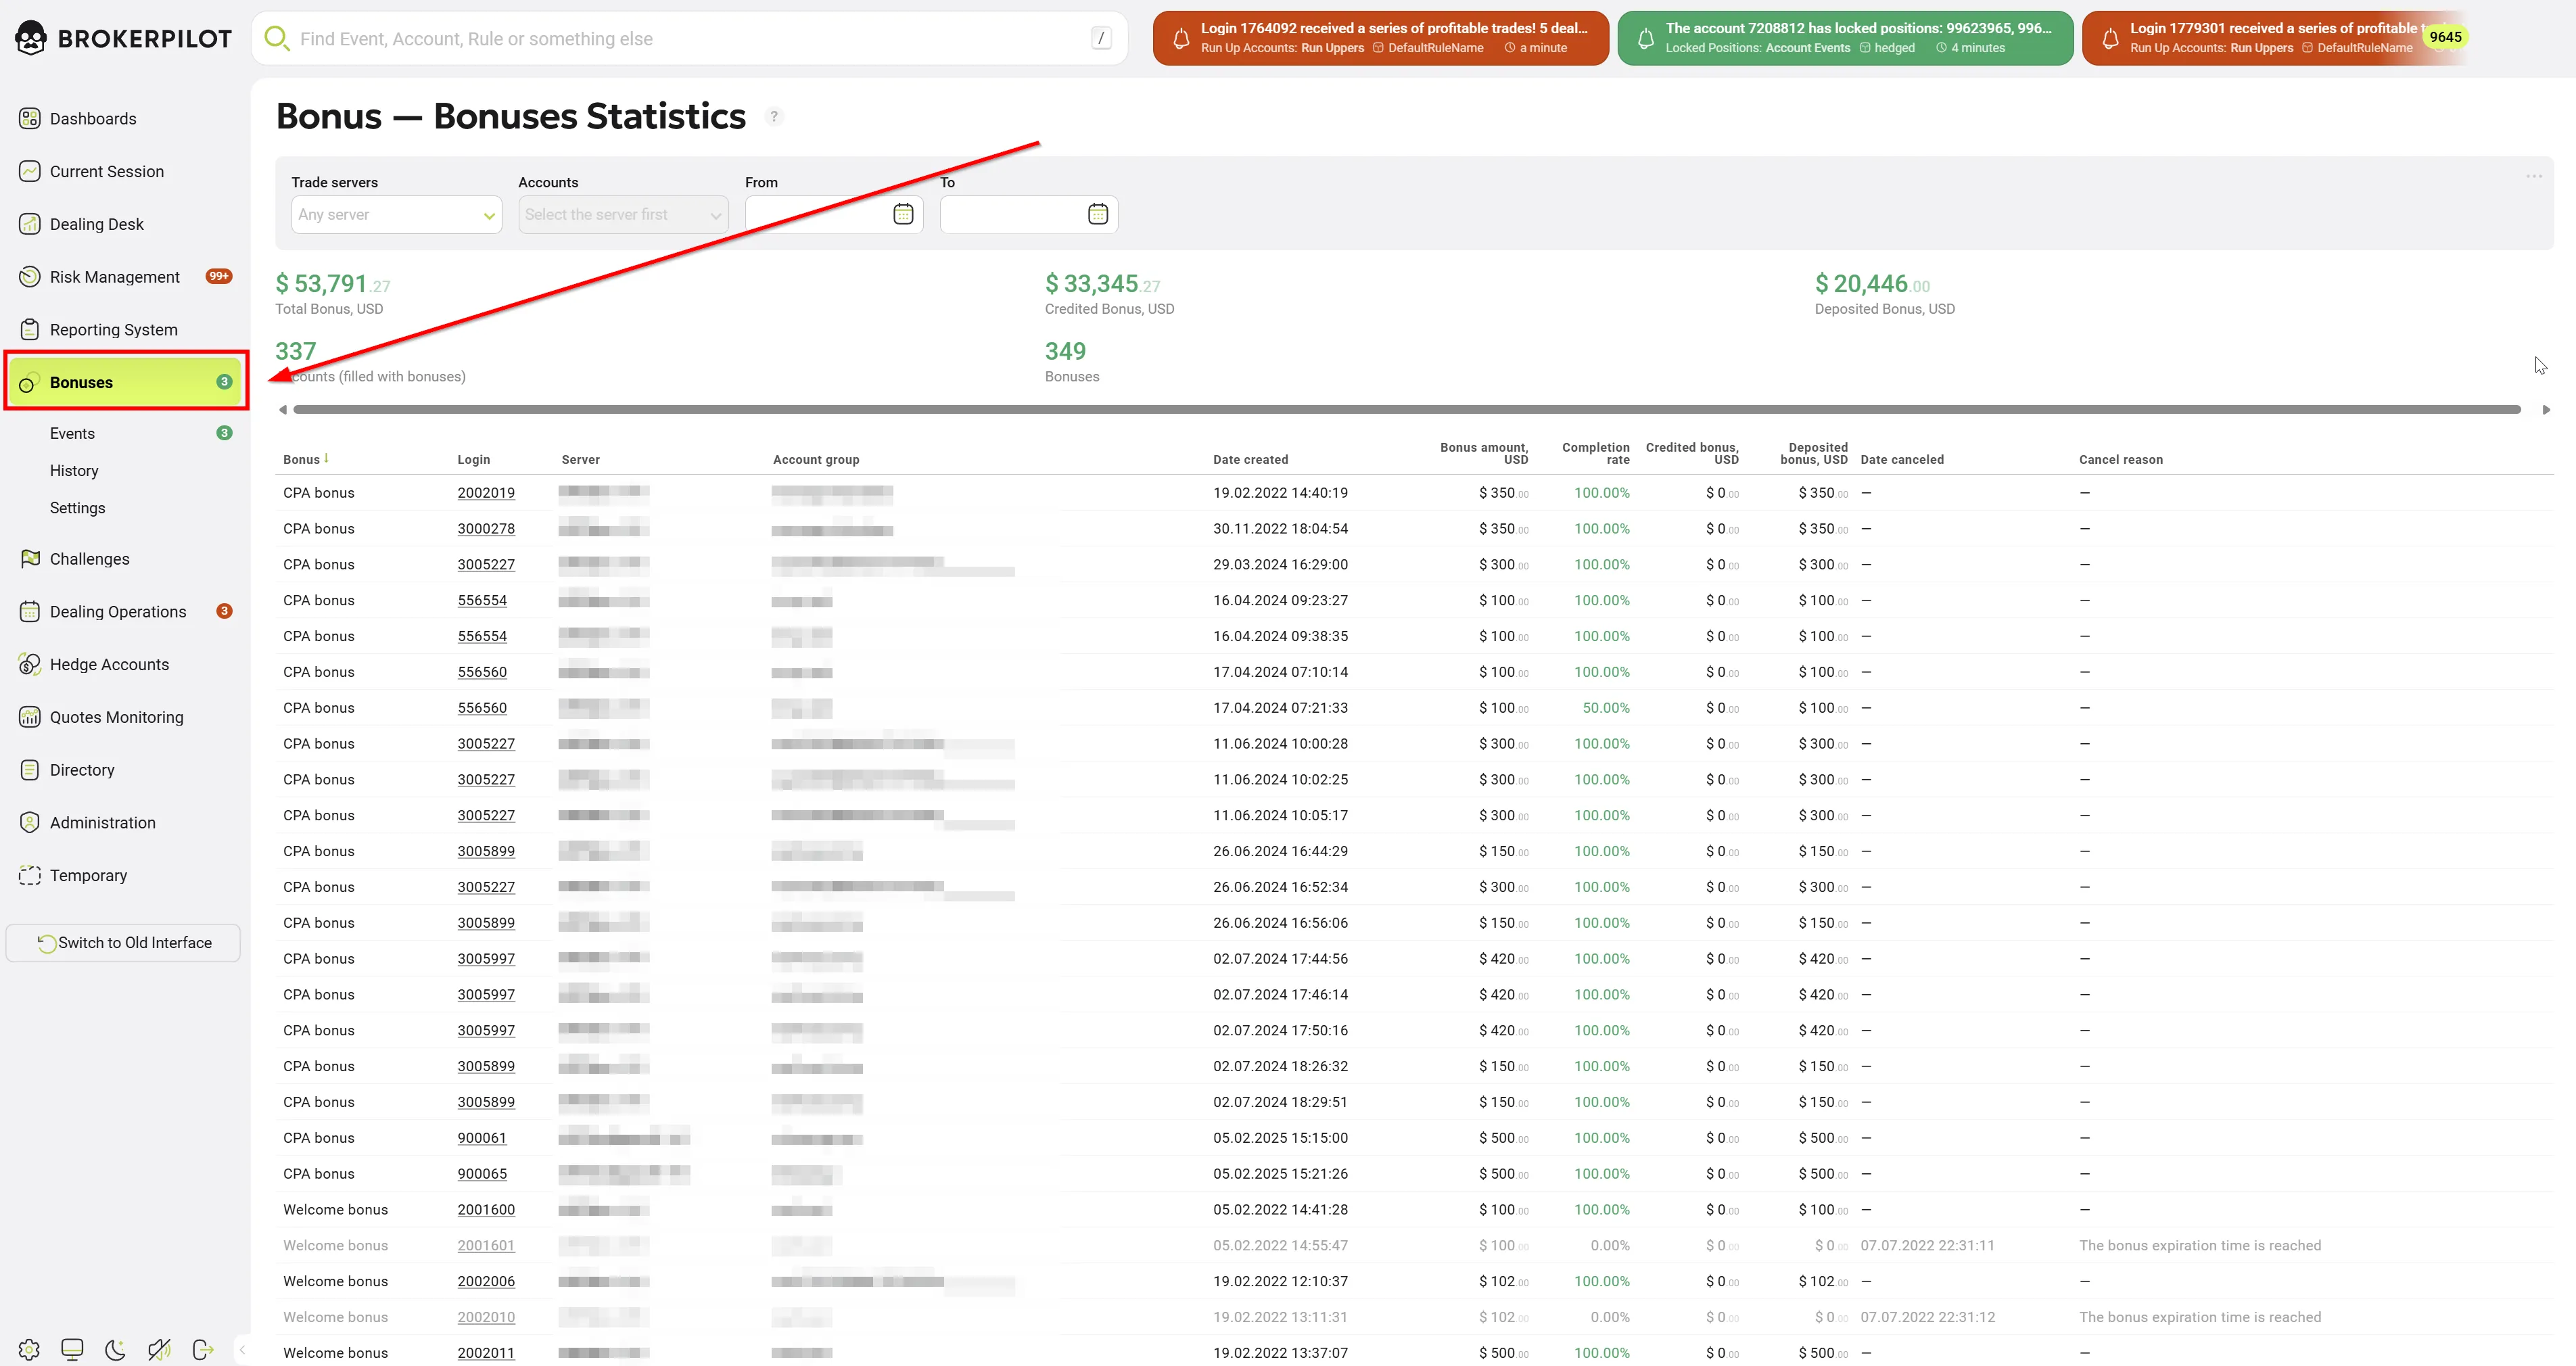
Task: Open the Trade servers dropdown
Action: point(396,214)
